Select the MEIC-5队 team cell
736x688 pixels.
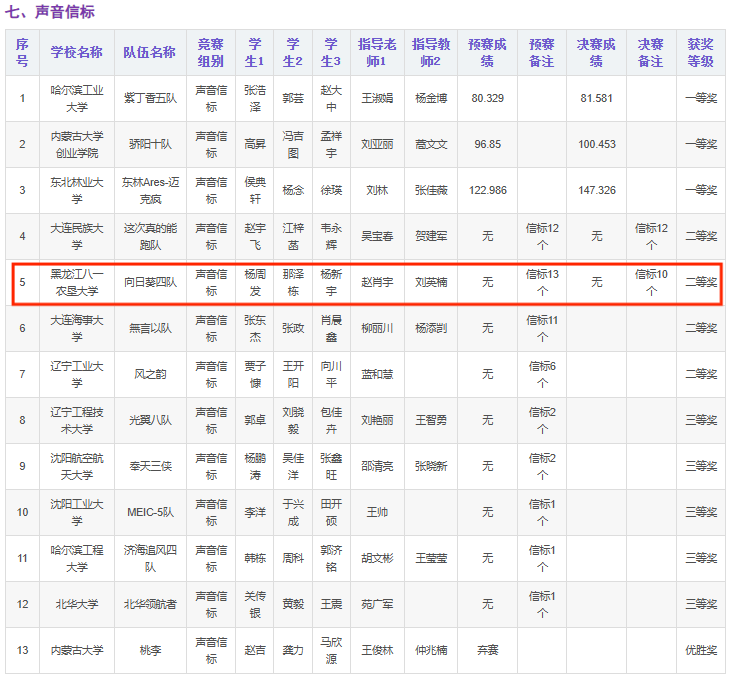pos(150,512)
